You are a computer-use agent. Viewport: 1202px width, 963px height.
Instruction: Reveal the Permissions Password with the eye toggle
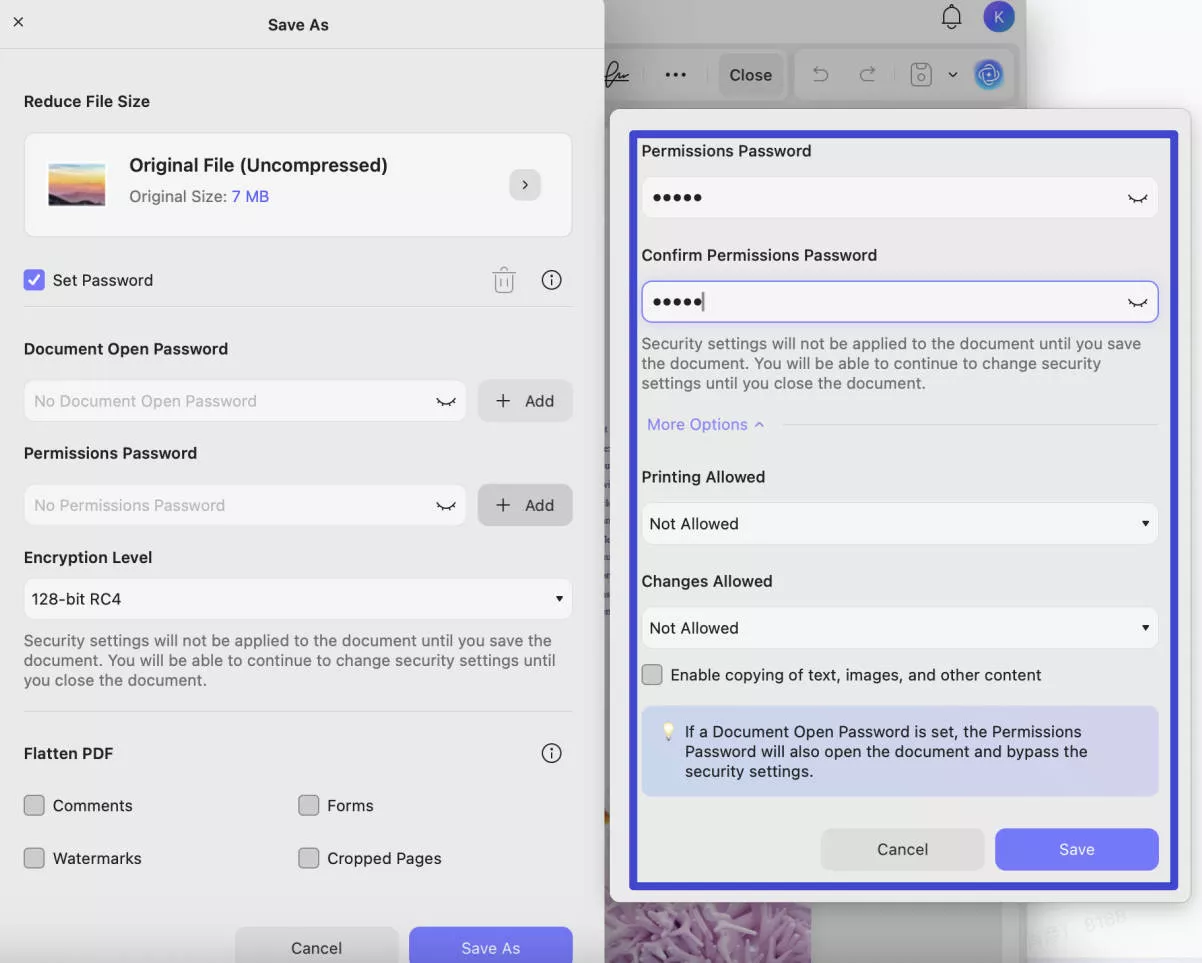pos(1137,197)
